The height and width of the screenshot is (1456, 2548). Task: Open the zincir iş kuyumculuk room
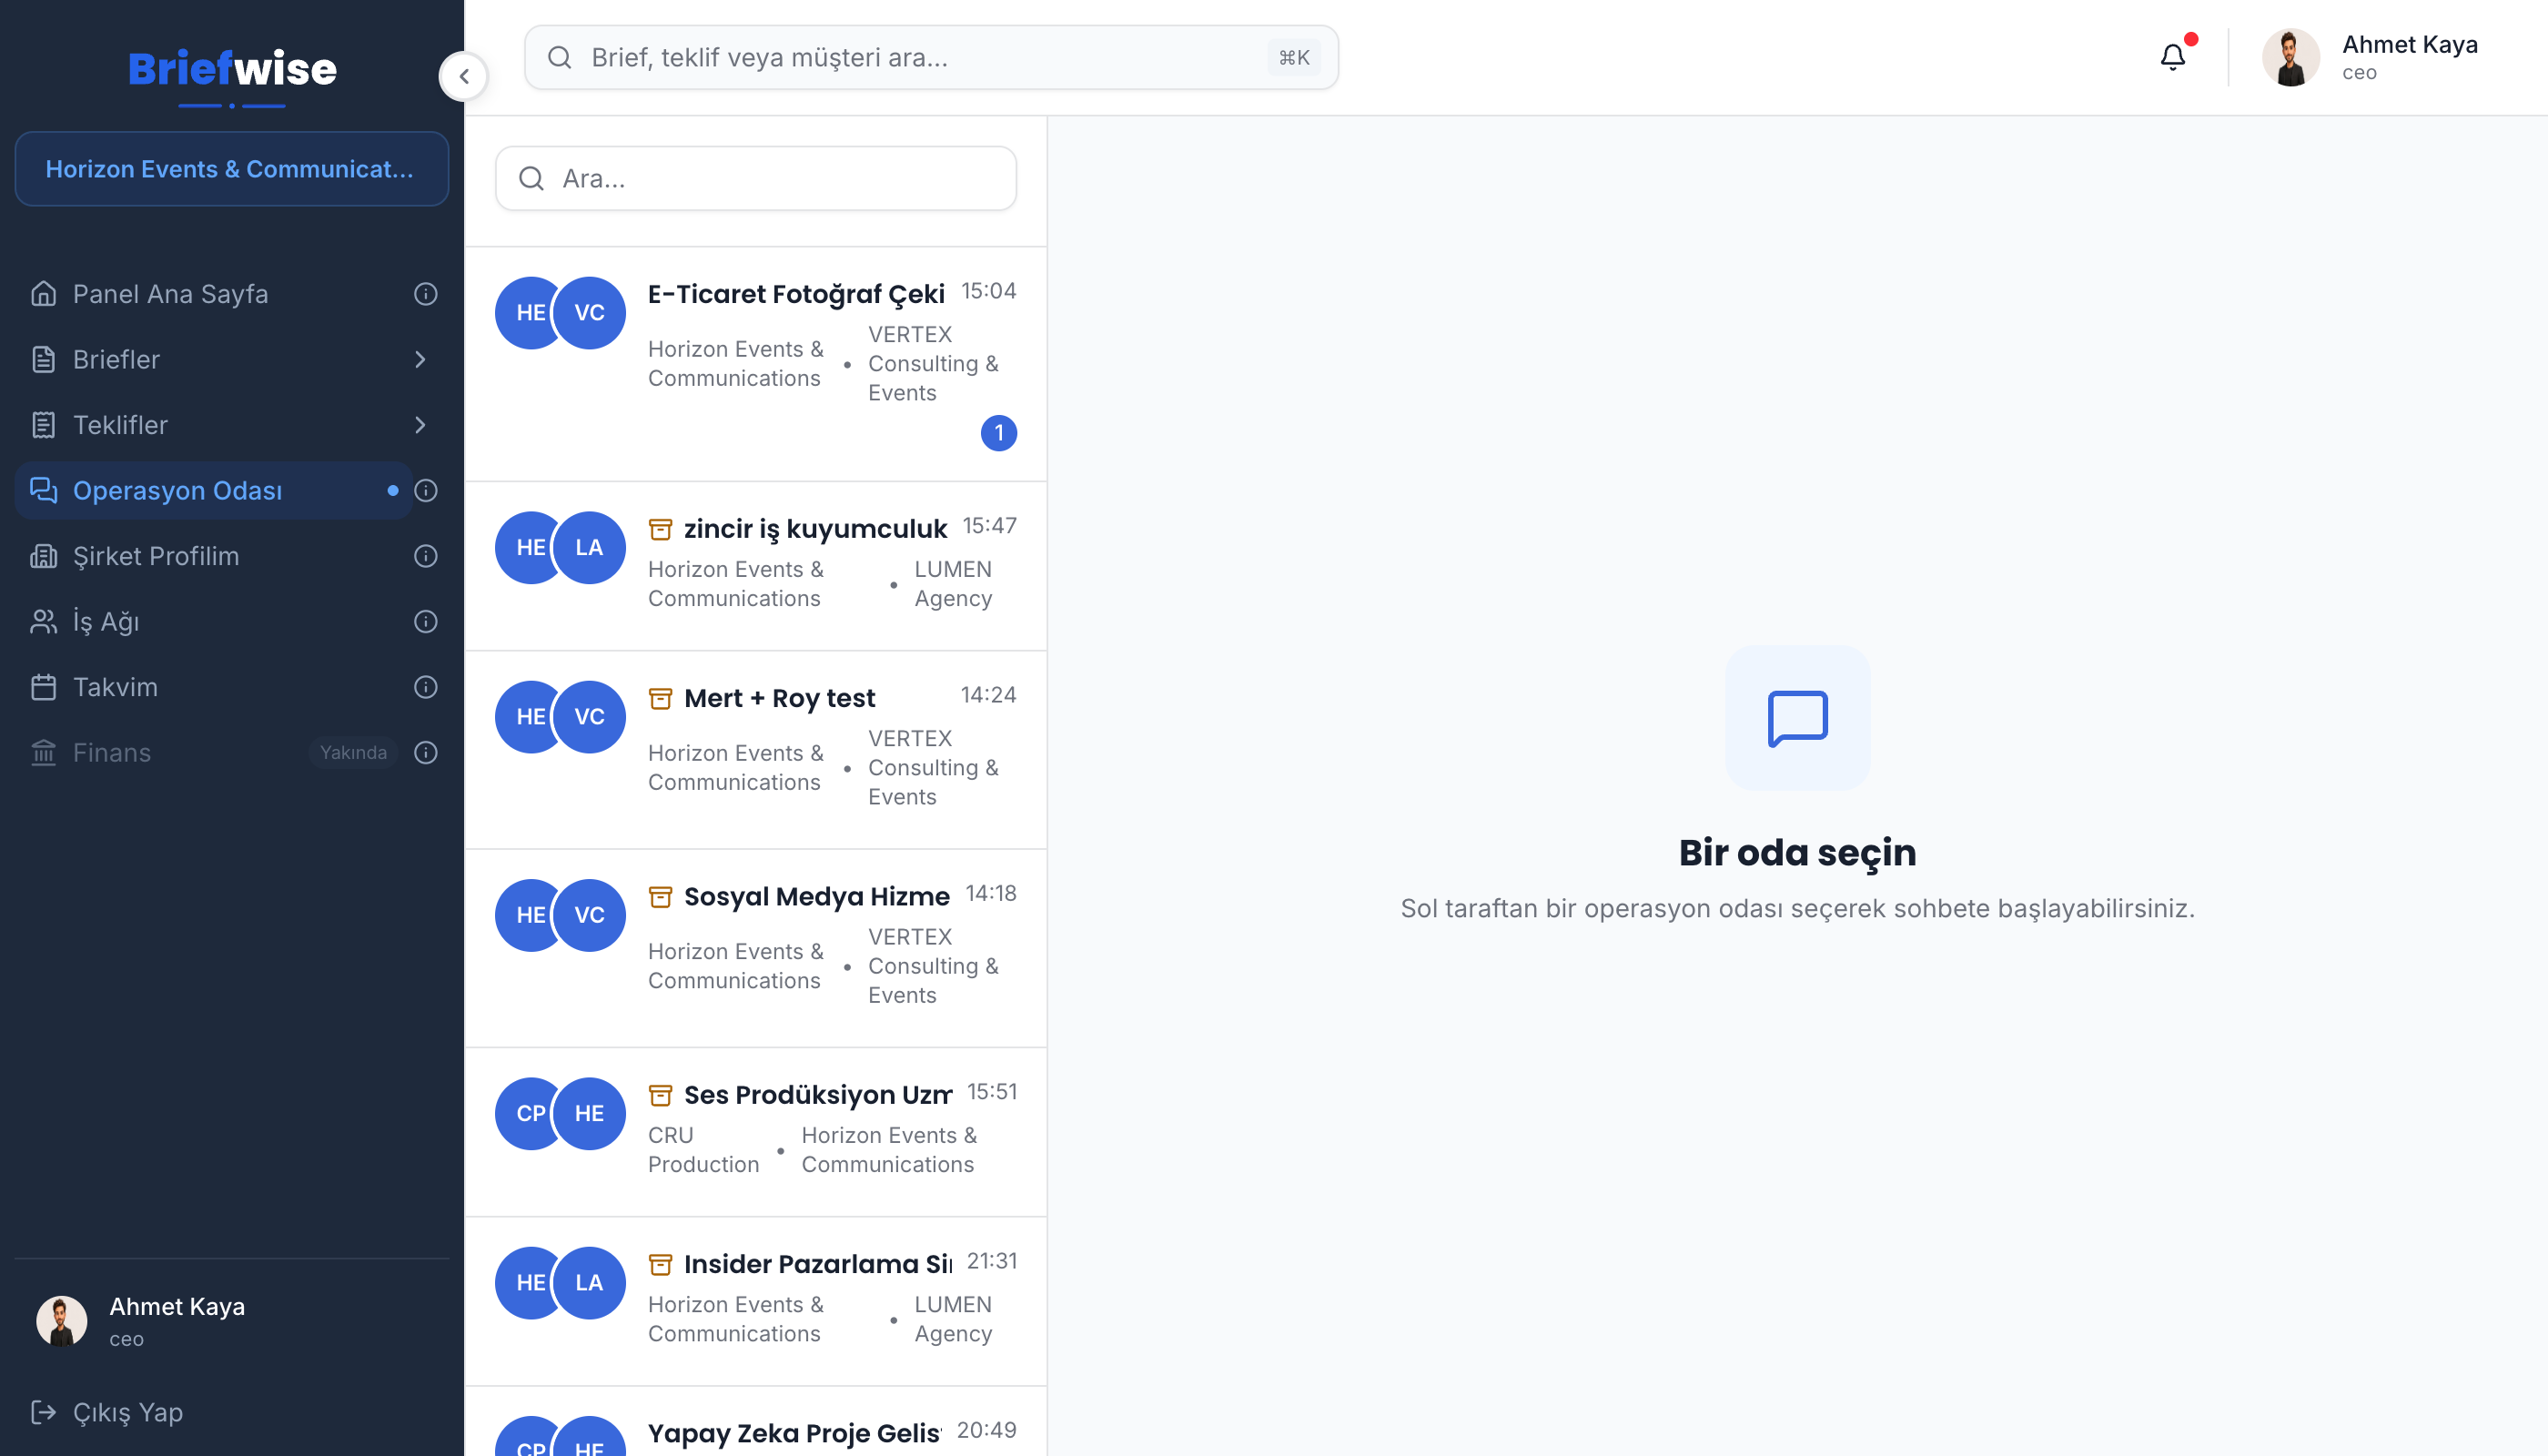pos(756,566)
